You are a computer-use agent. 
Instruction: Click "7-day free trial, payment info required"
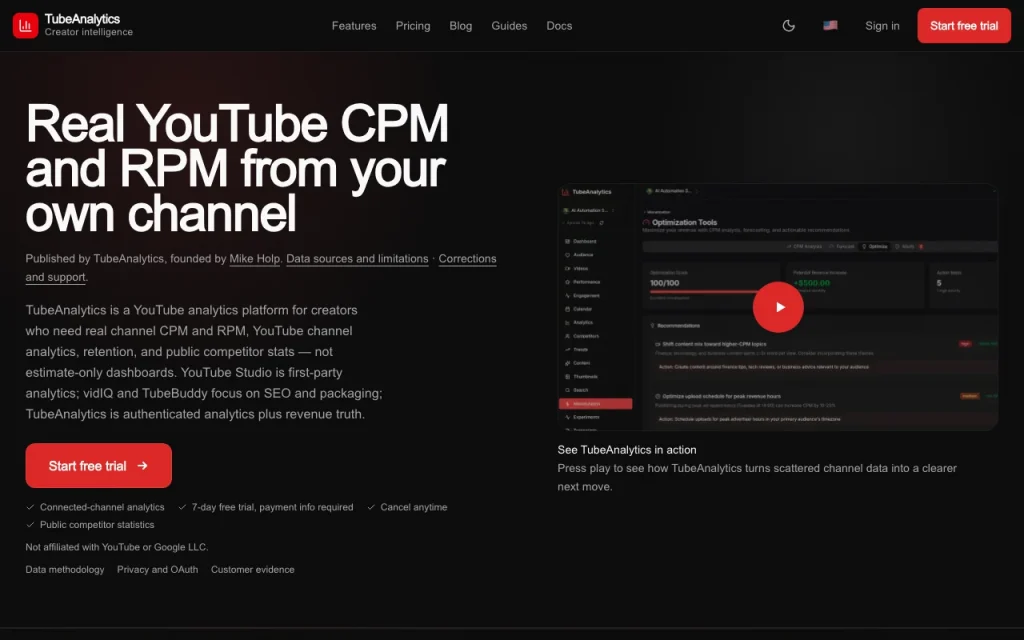(x=272, y=507)
